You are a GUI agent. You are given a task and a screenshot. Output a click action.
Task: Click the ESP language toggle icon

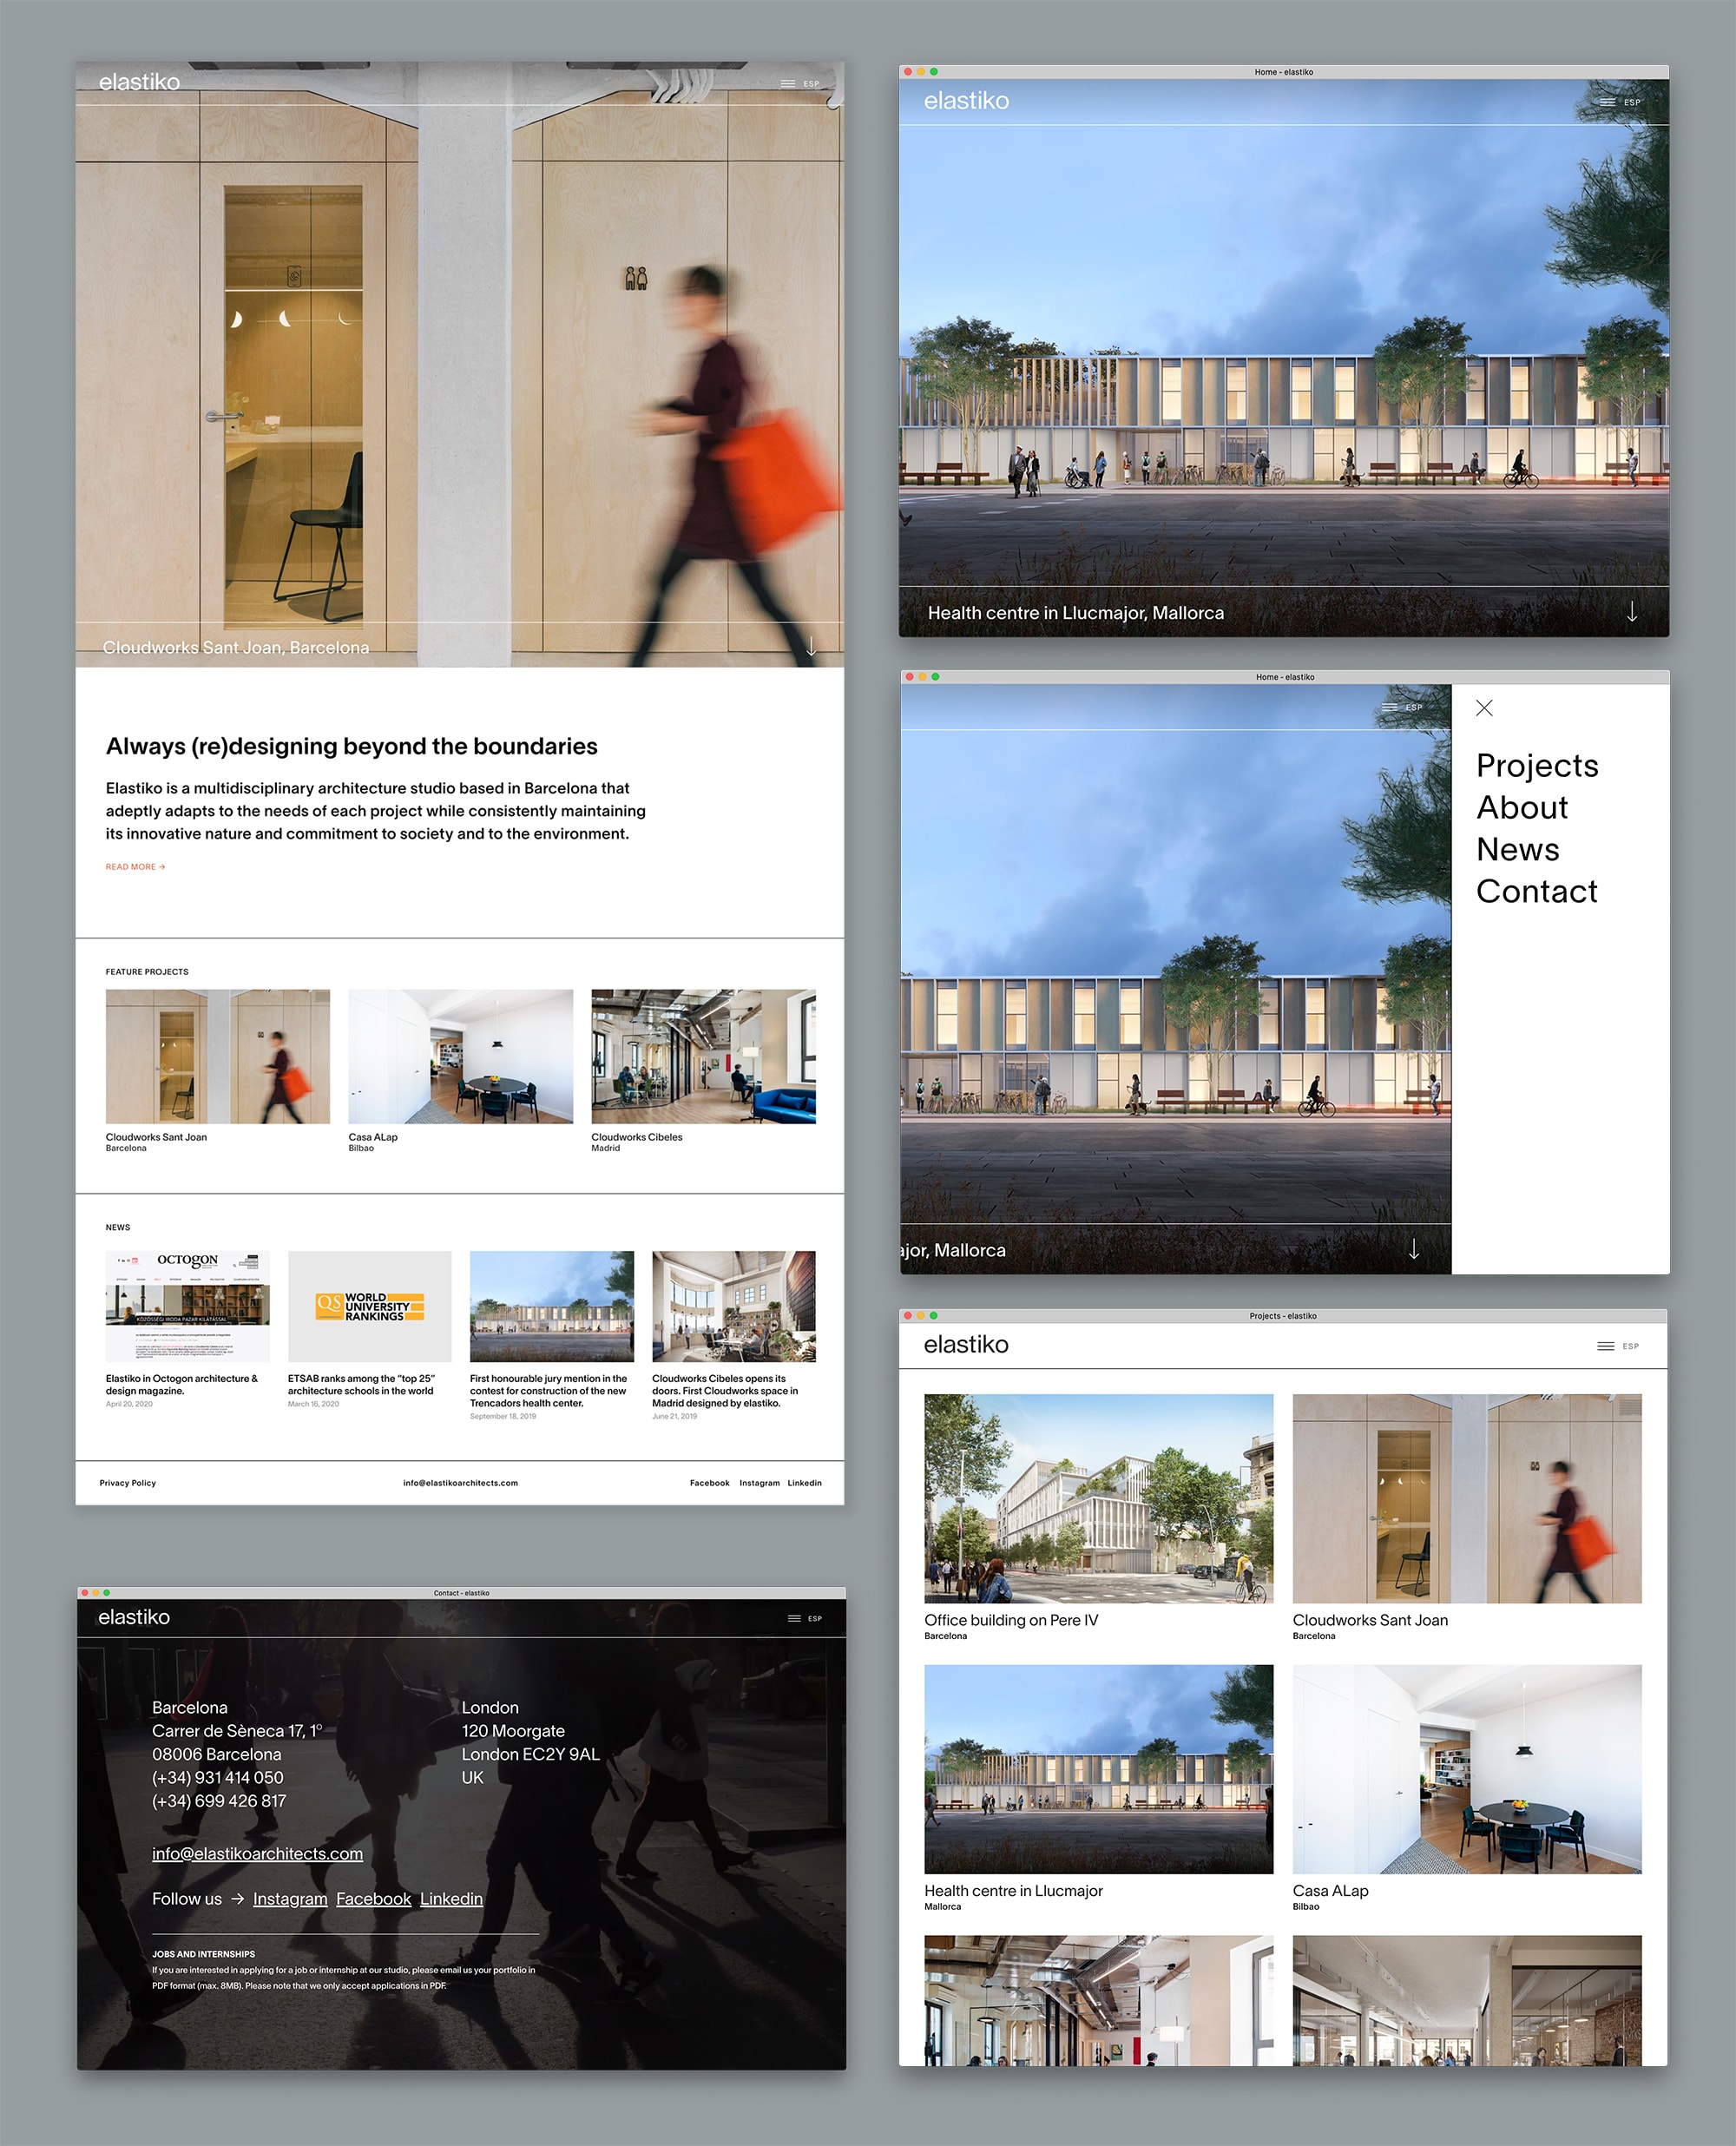(x=820, y=78)
